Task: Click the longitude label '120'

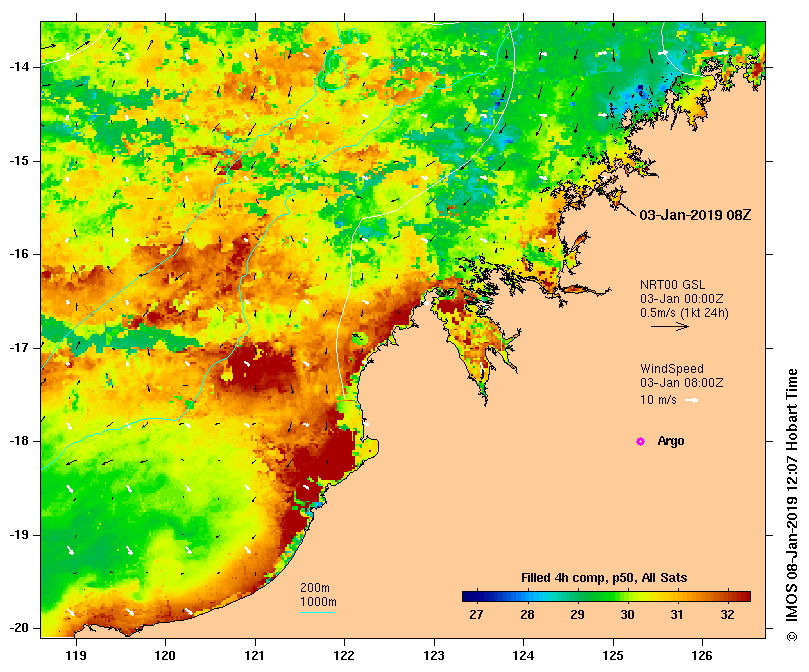Action: click(x=166, y=656)
